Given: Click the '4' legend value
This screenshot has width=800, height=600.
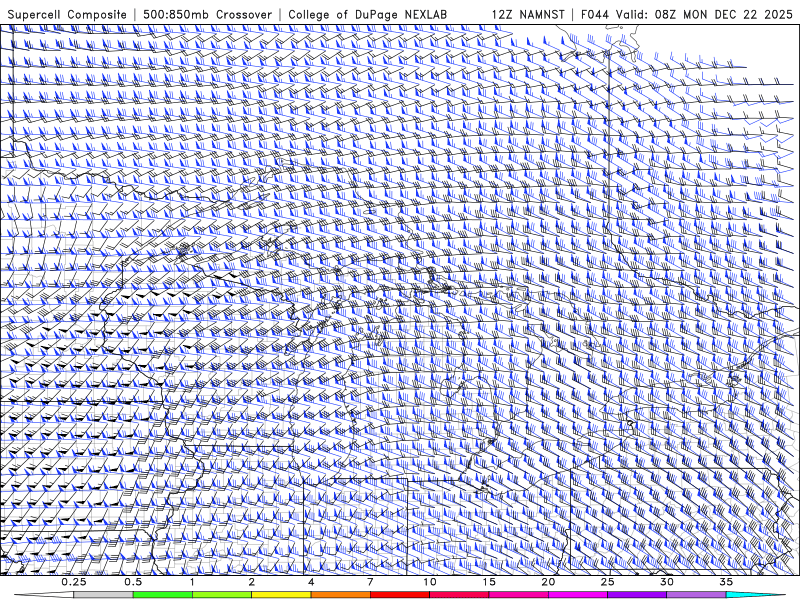Looking at the screenshot, I should coord(311,582).
